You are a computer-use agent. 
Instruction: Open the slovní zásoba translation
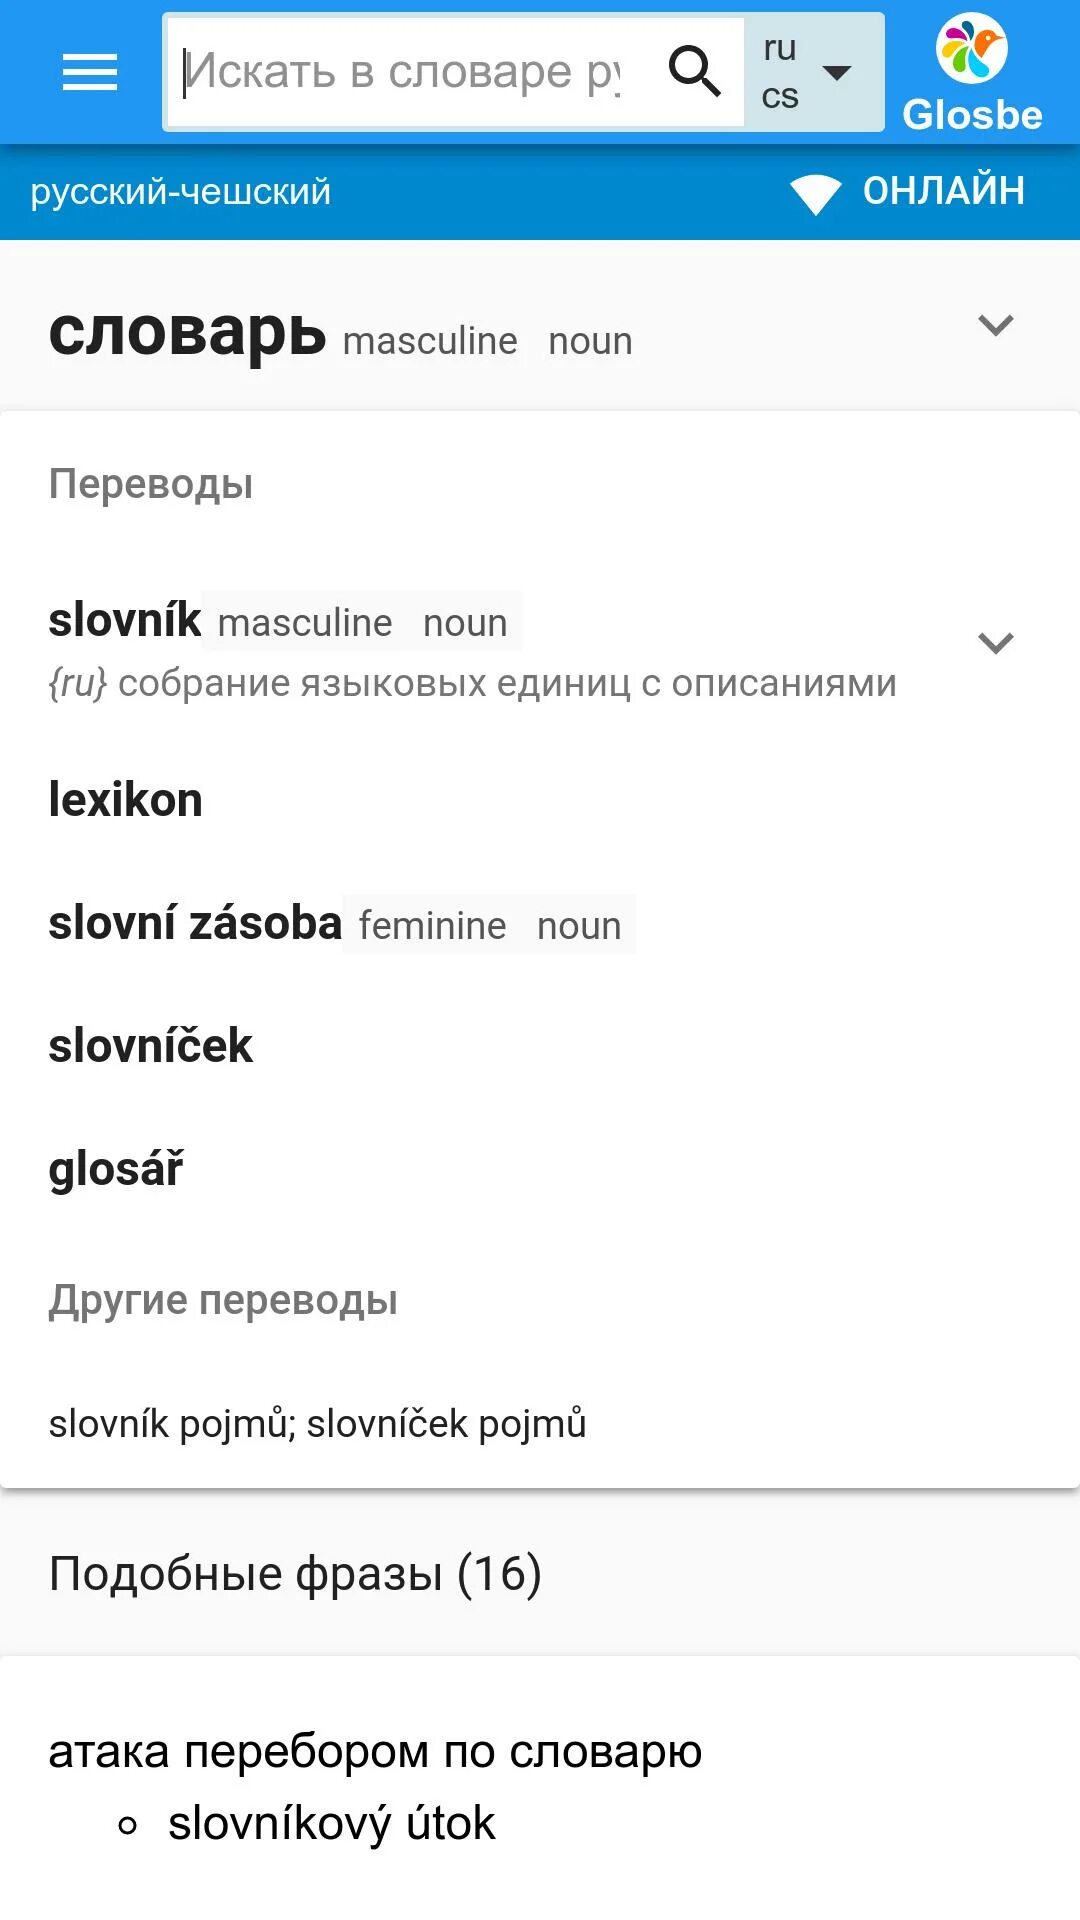tap(195, 922)
